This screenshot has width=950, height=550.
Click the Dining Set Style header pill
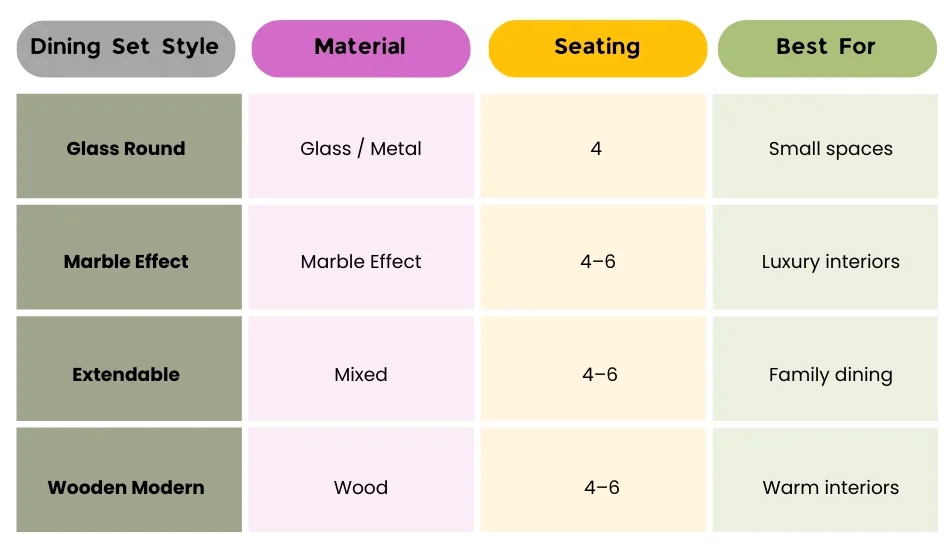[125, 47]
